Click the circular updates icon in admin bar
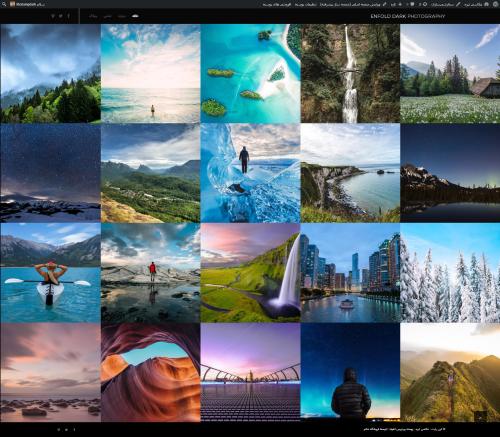This screenshot has width=500, height=437. coord(425,4)
